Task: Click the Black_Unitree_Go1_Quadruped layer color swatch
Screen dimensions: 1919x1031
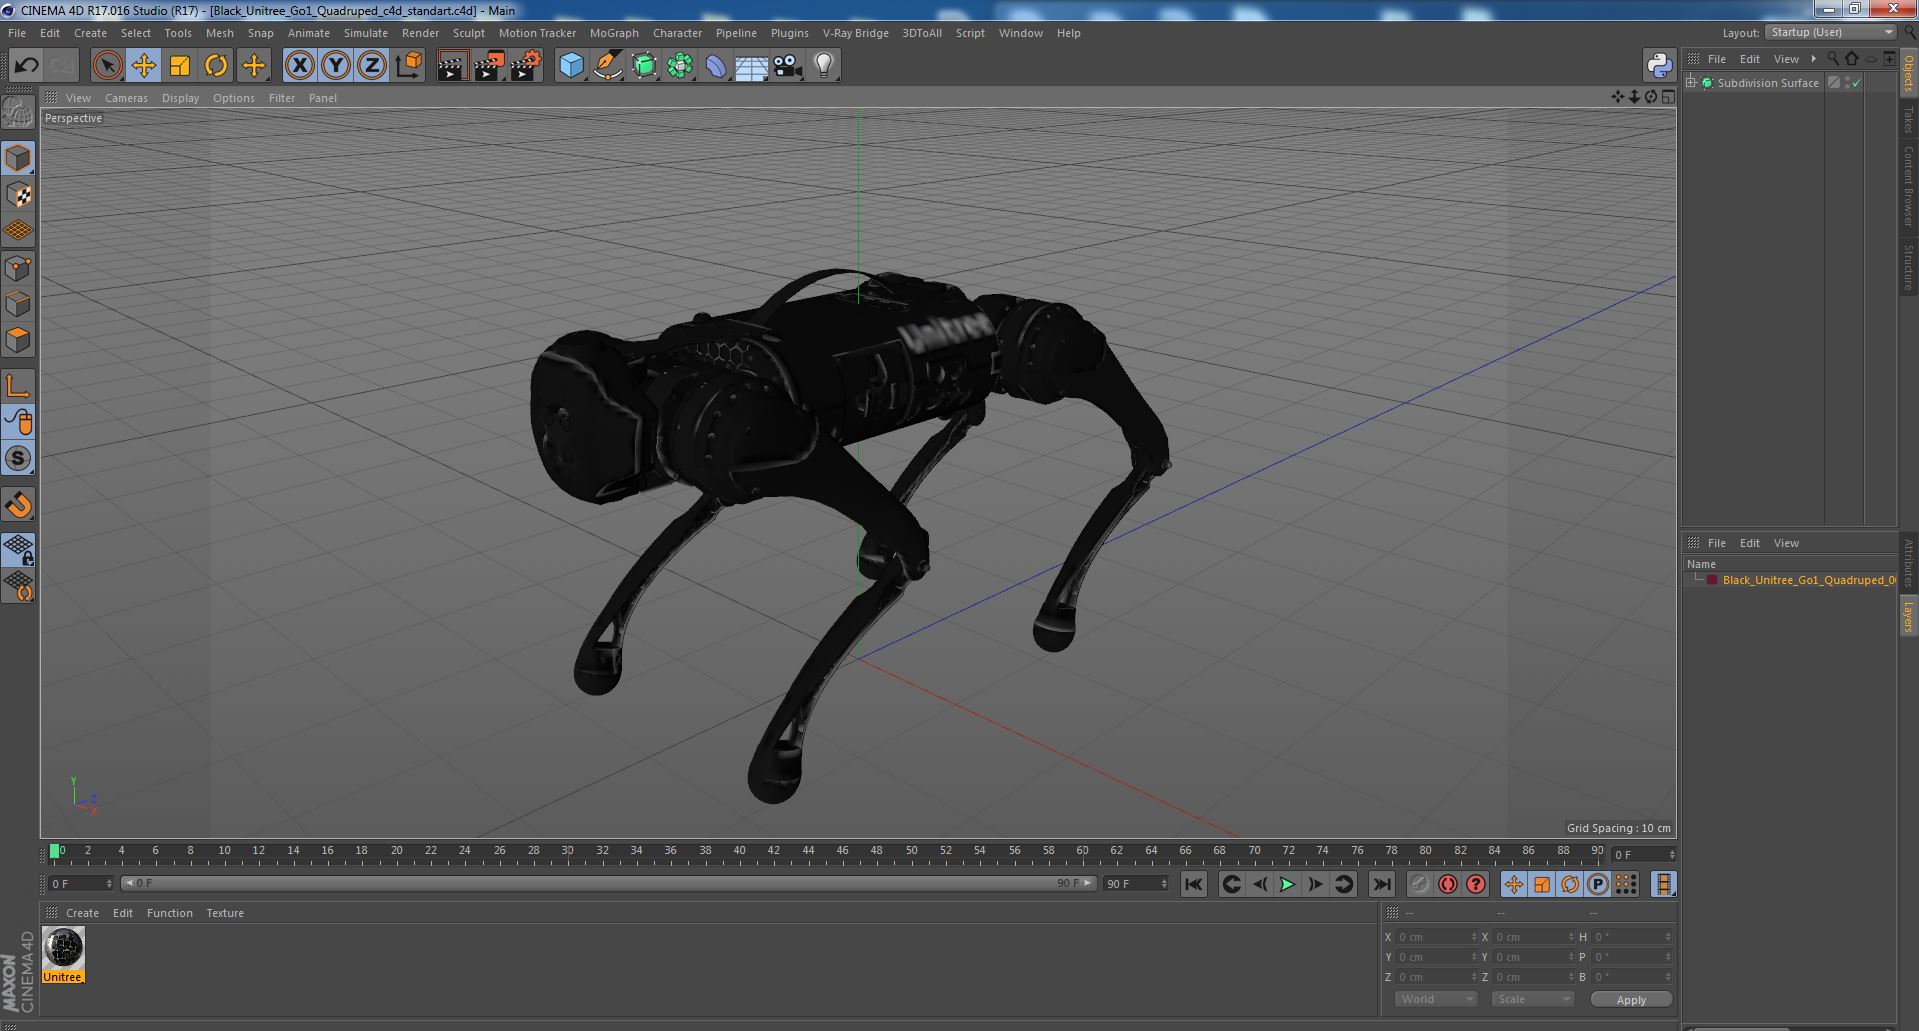Action: (x=1712, y=580)
